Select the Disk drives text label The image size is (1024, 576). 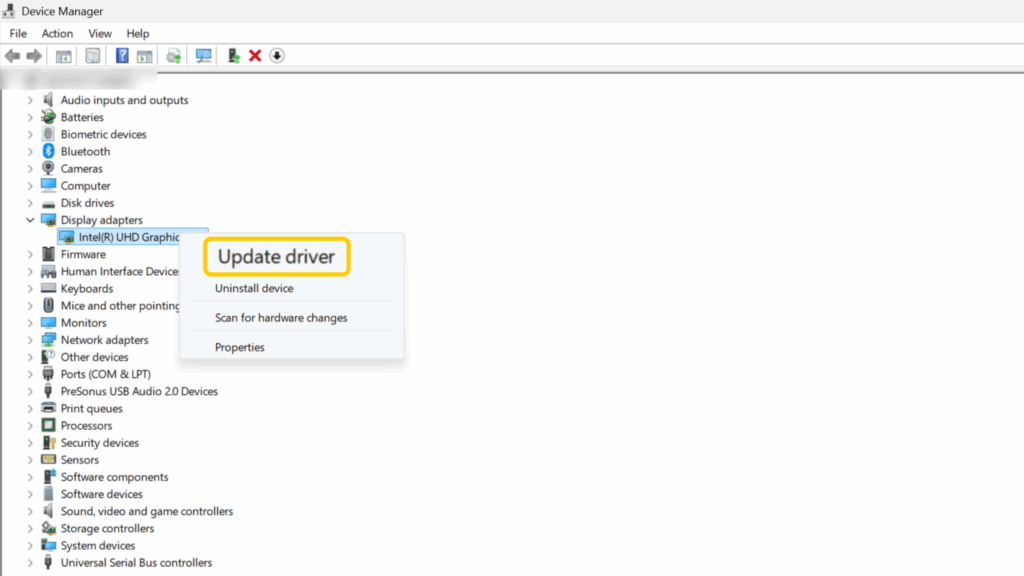pos(88,203)
